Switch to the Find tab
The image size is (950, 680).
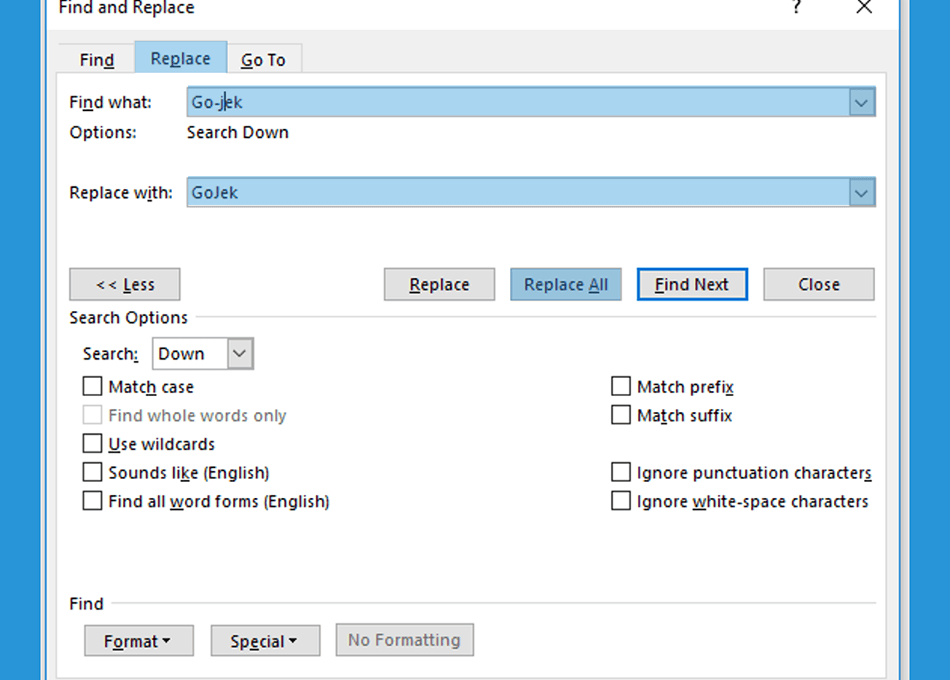coord(97,59)
